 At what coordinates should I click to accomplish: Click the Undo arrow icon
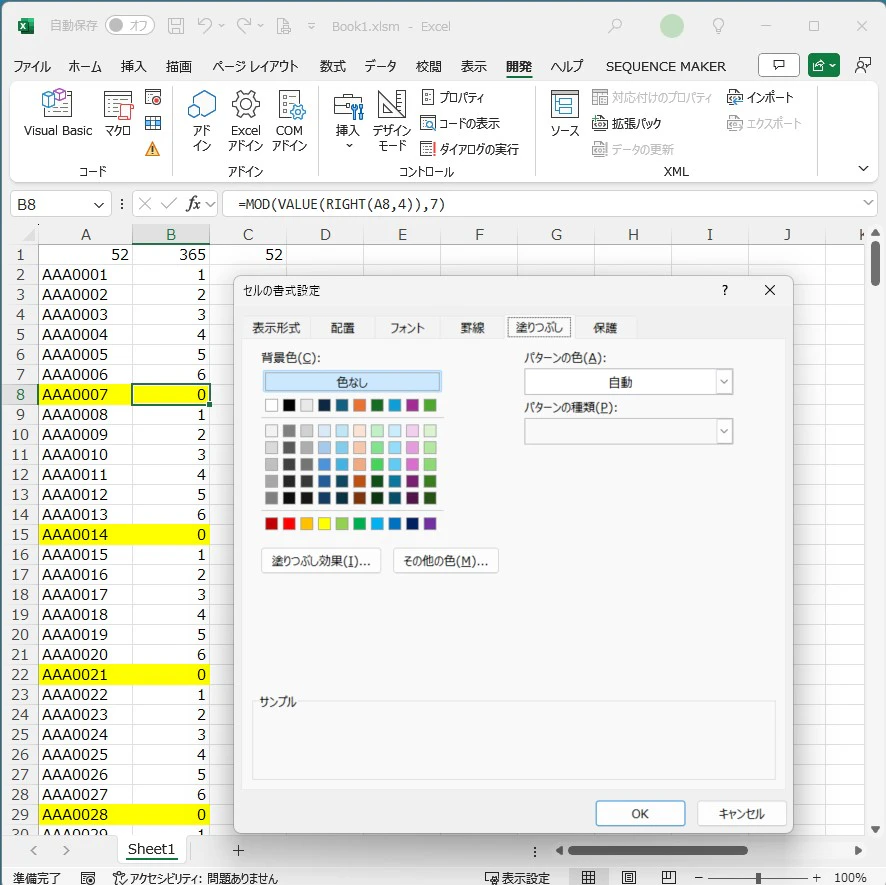pos(205,25)
